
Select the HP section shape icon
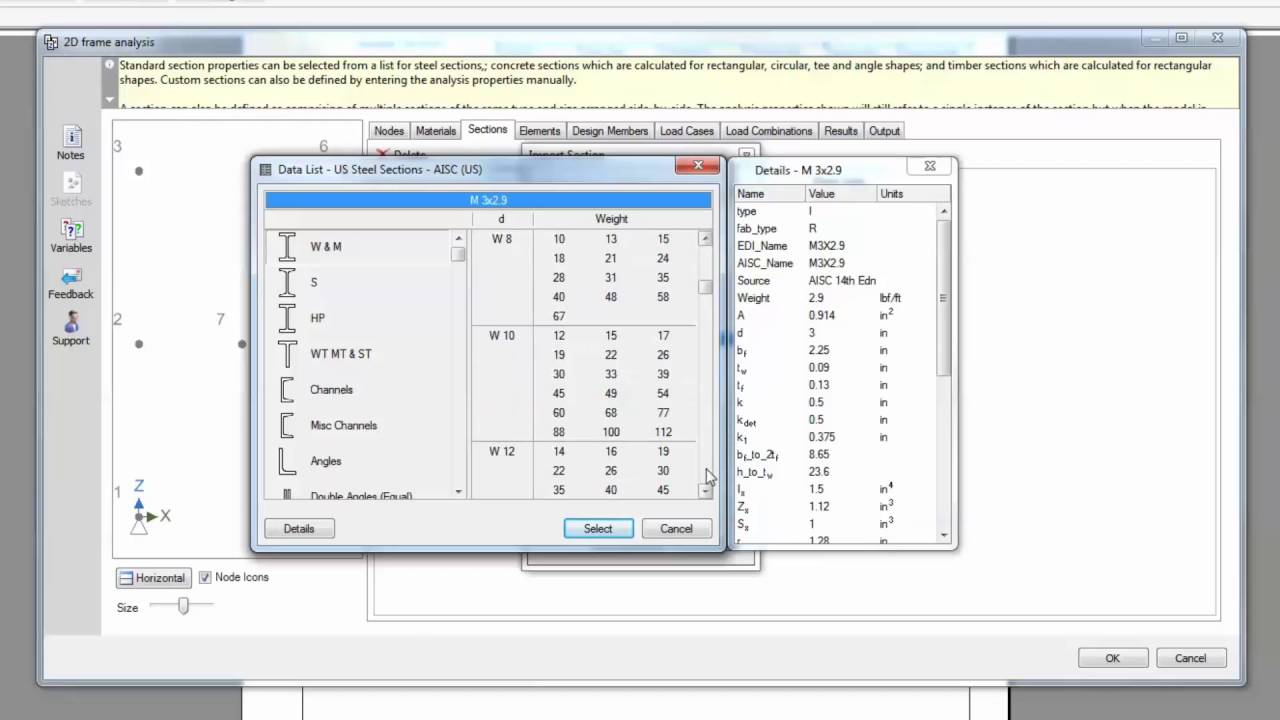click(x=287, y=318)
